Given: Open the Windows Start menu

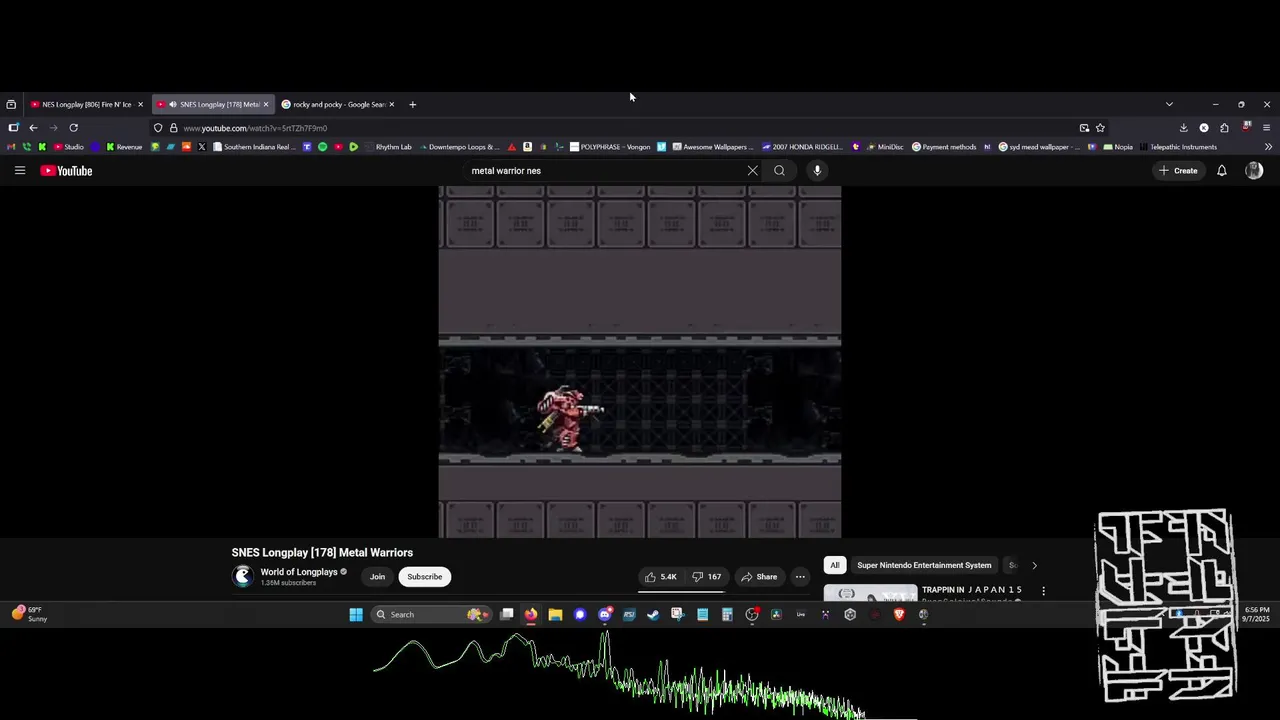Looking at the screenshot, I should coord(356,615).
